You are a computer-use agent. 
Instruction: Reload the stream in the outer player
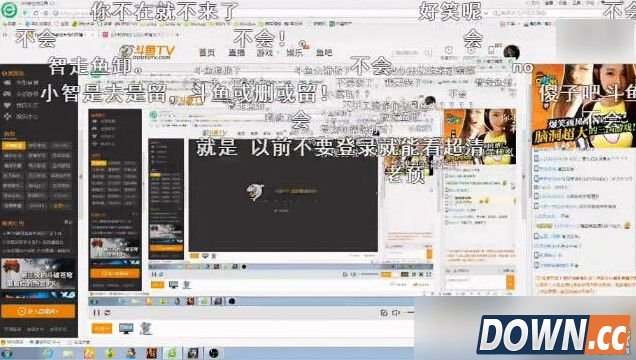tap(107, 313)
